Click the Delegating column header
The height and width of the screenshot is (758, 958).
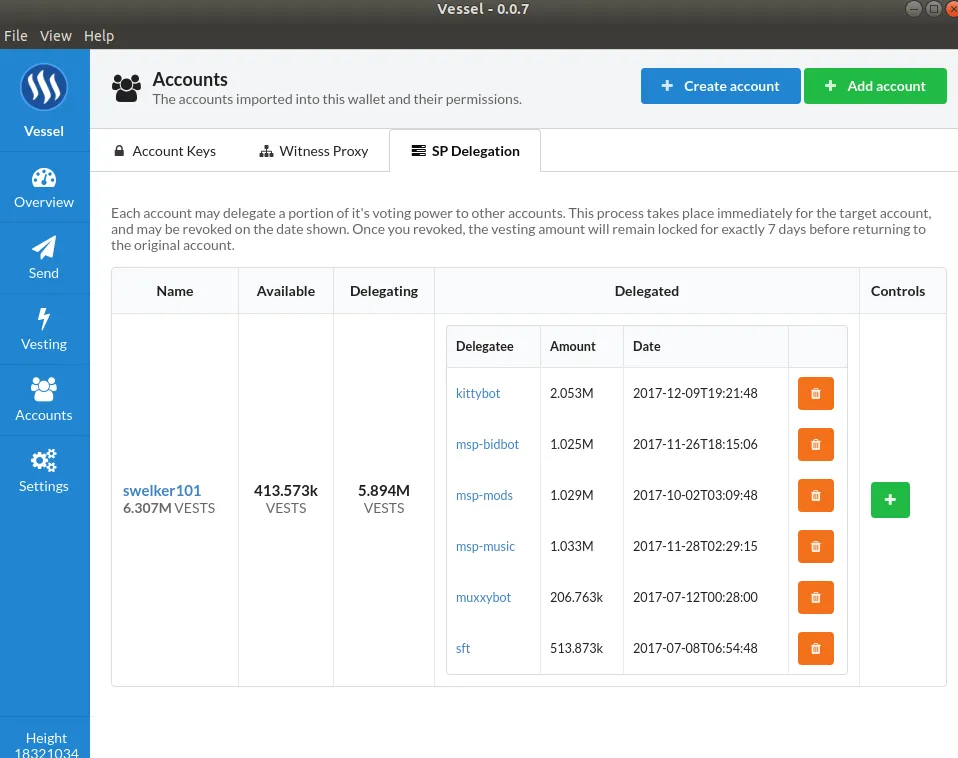pos(384,291)
